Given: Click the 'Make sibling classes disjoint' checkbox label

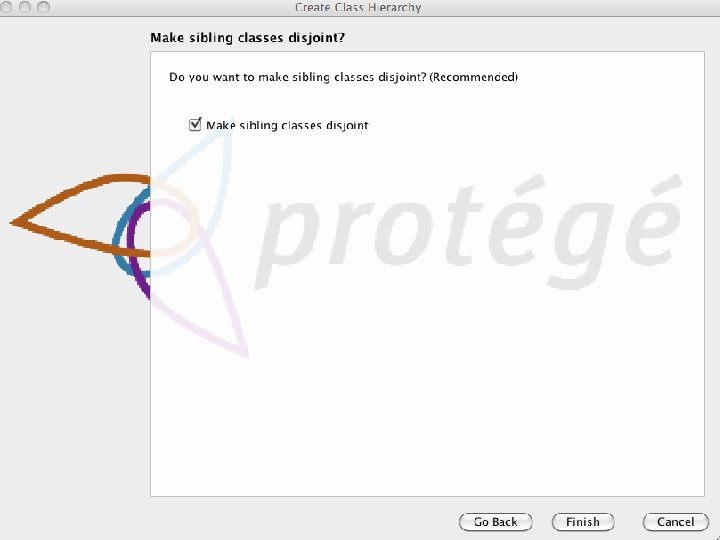Looking at the screenshot, I should click(287, 125).
